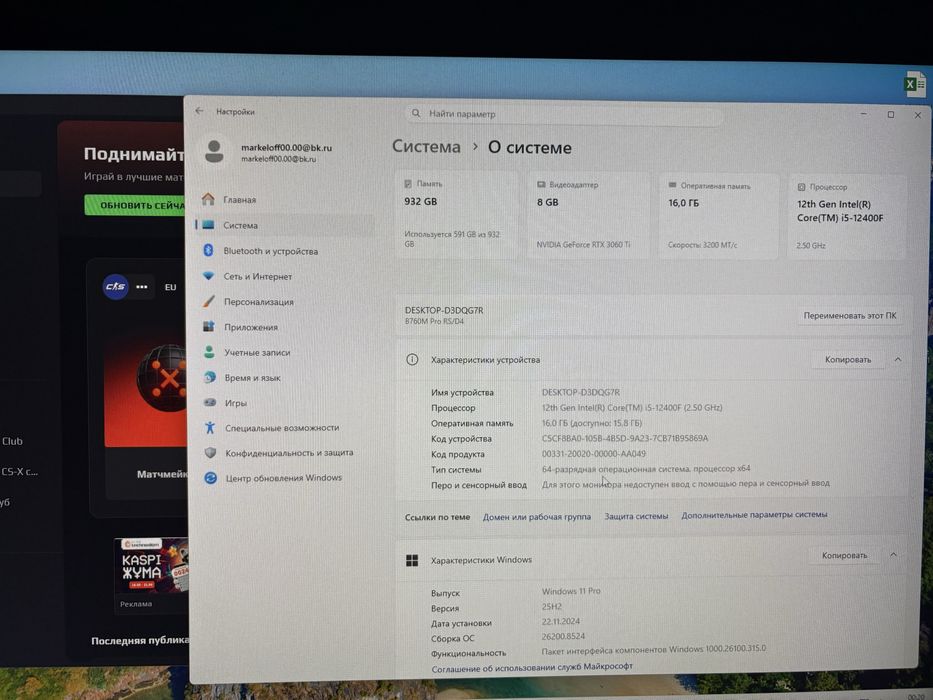Open Соглашение об использовании служб Майкрософт
Screen dimensions: 933x700
(532, 668)
